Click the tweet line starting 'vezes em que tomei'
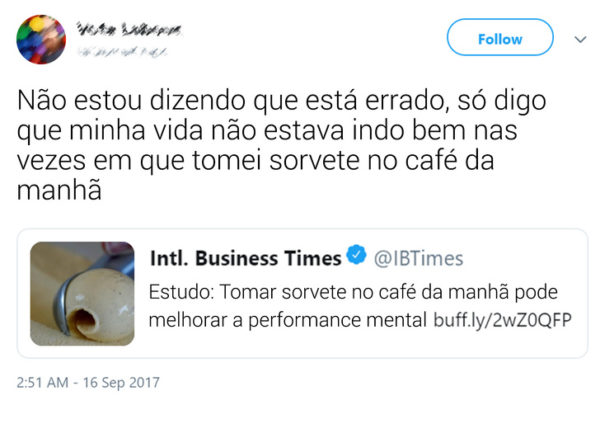The height and width of the screenshot is (424, 600). [255, 161]
